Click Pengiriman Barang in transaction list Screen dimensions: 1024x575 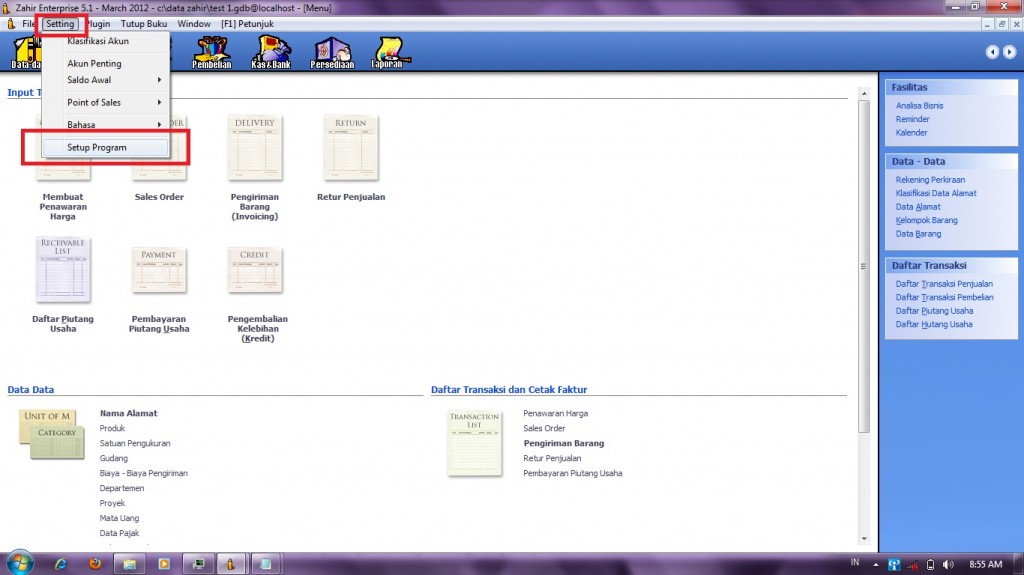564,443
